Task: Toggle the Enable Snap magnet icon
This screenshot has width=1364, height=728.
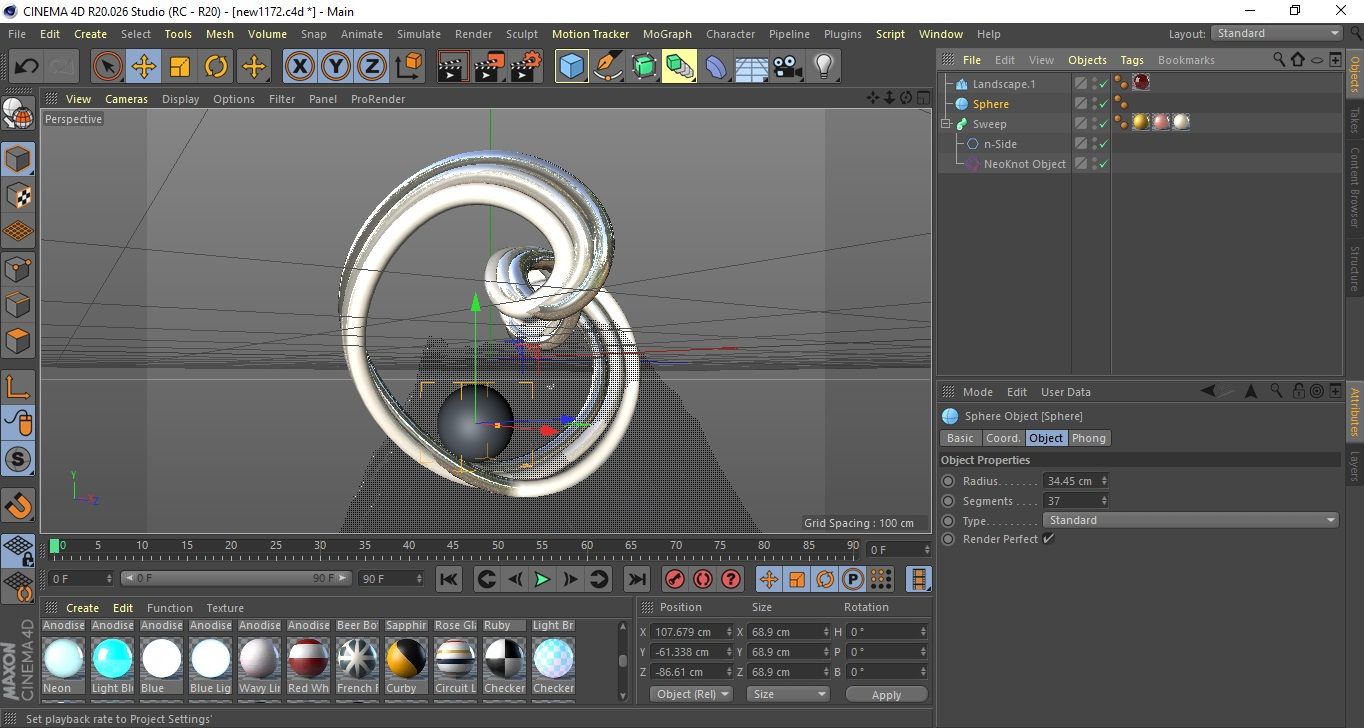Action: 18,505
